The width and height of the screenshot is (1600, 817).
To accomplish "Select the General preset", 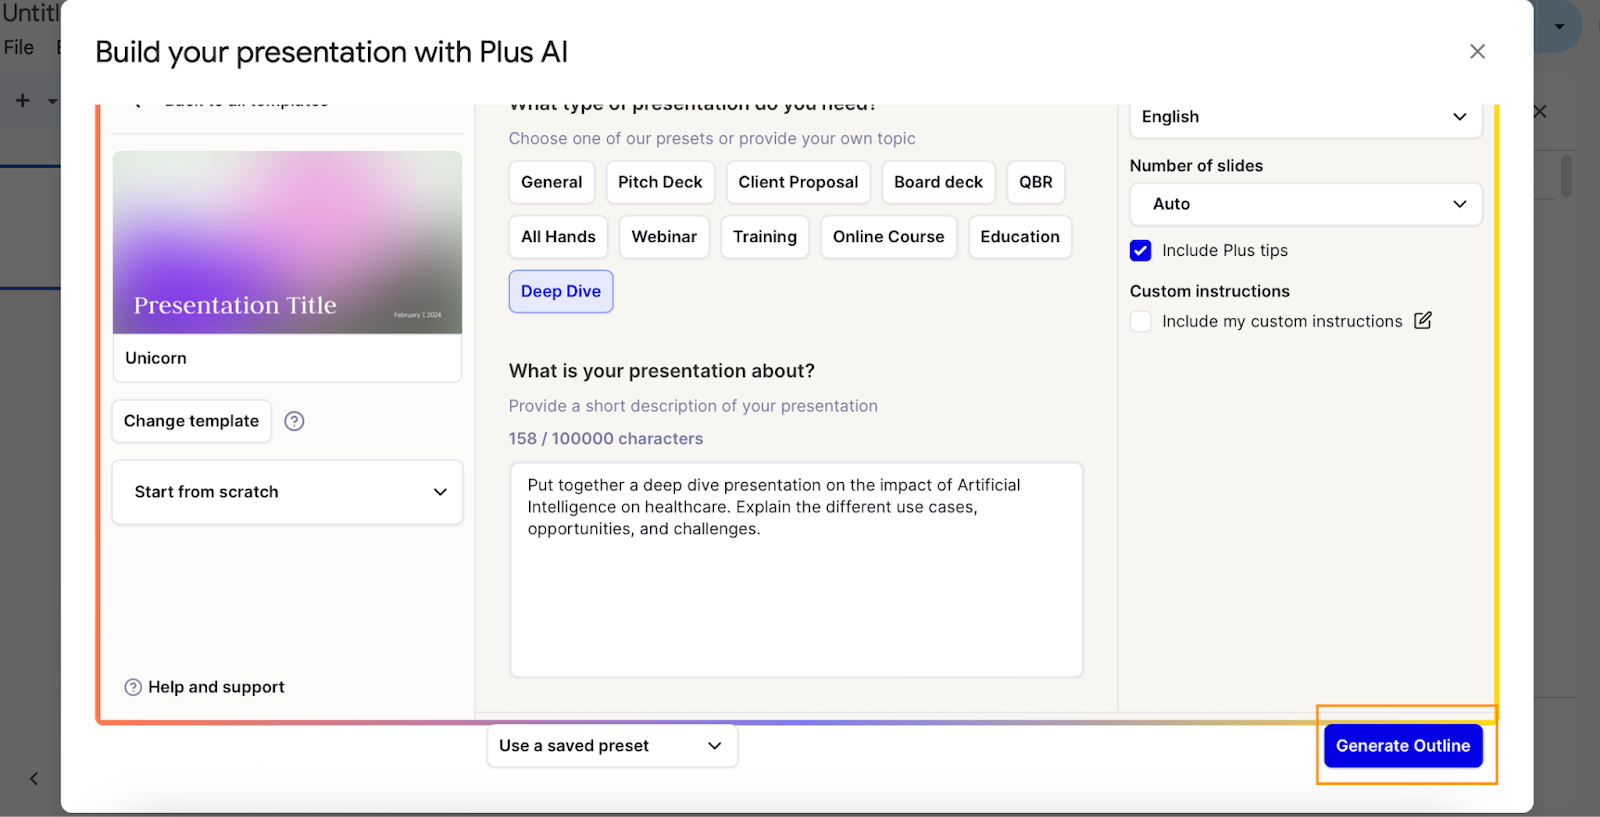I will (551, 182).
